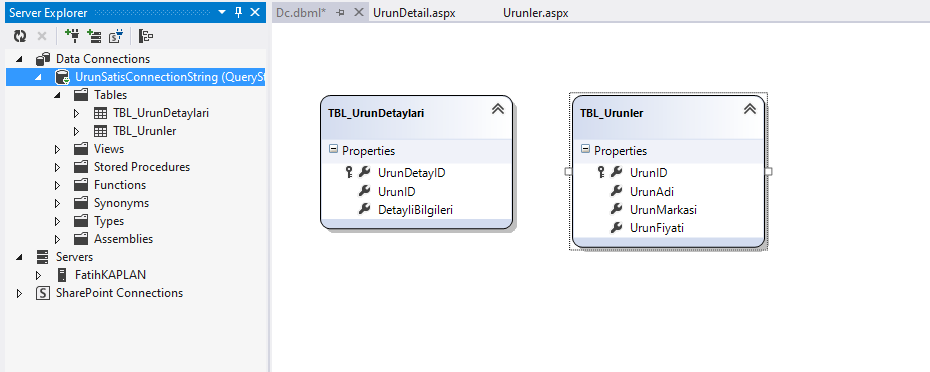Select UrunMarkasi property in diagram
The width and height of the screenshot is (930, 372).
tap(663, 209)
